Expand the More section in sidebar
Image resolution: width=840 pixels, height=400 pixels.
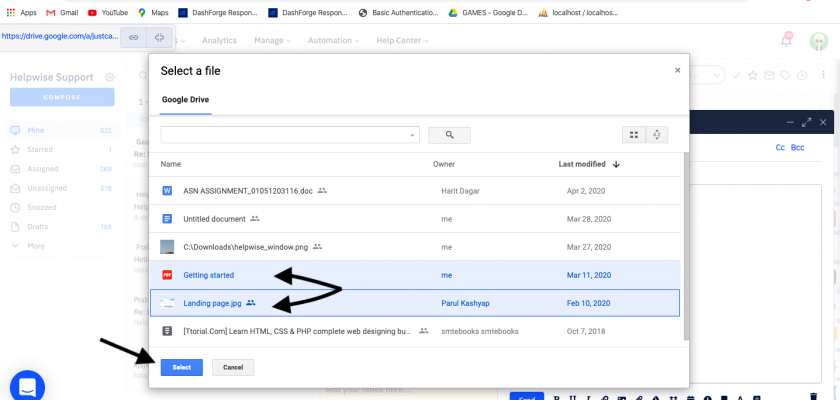pyautogui.click(x=36, y=245)
